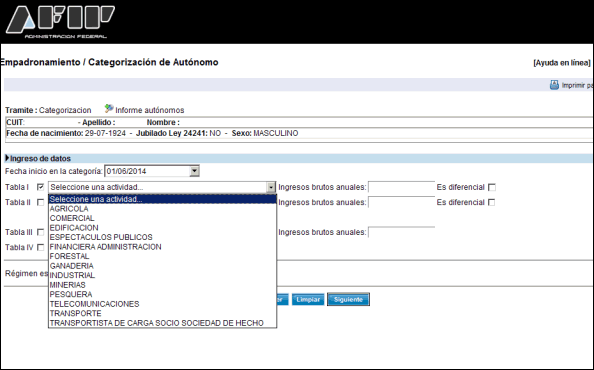The height and width of the screenshot is (370, 594).
Task: Check the Tabla IV checkbox
Action: pos(41,247)
